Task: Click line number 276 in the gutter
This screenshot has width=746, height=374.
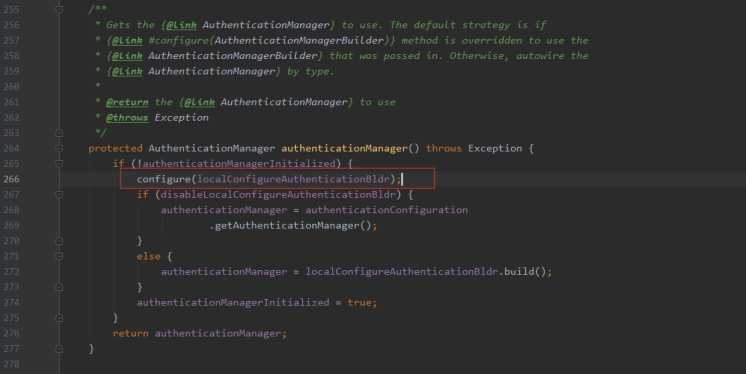Action: point(11,333)
